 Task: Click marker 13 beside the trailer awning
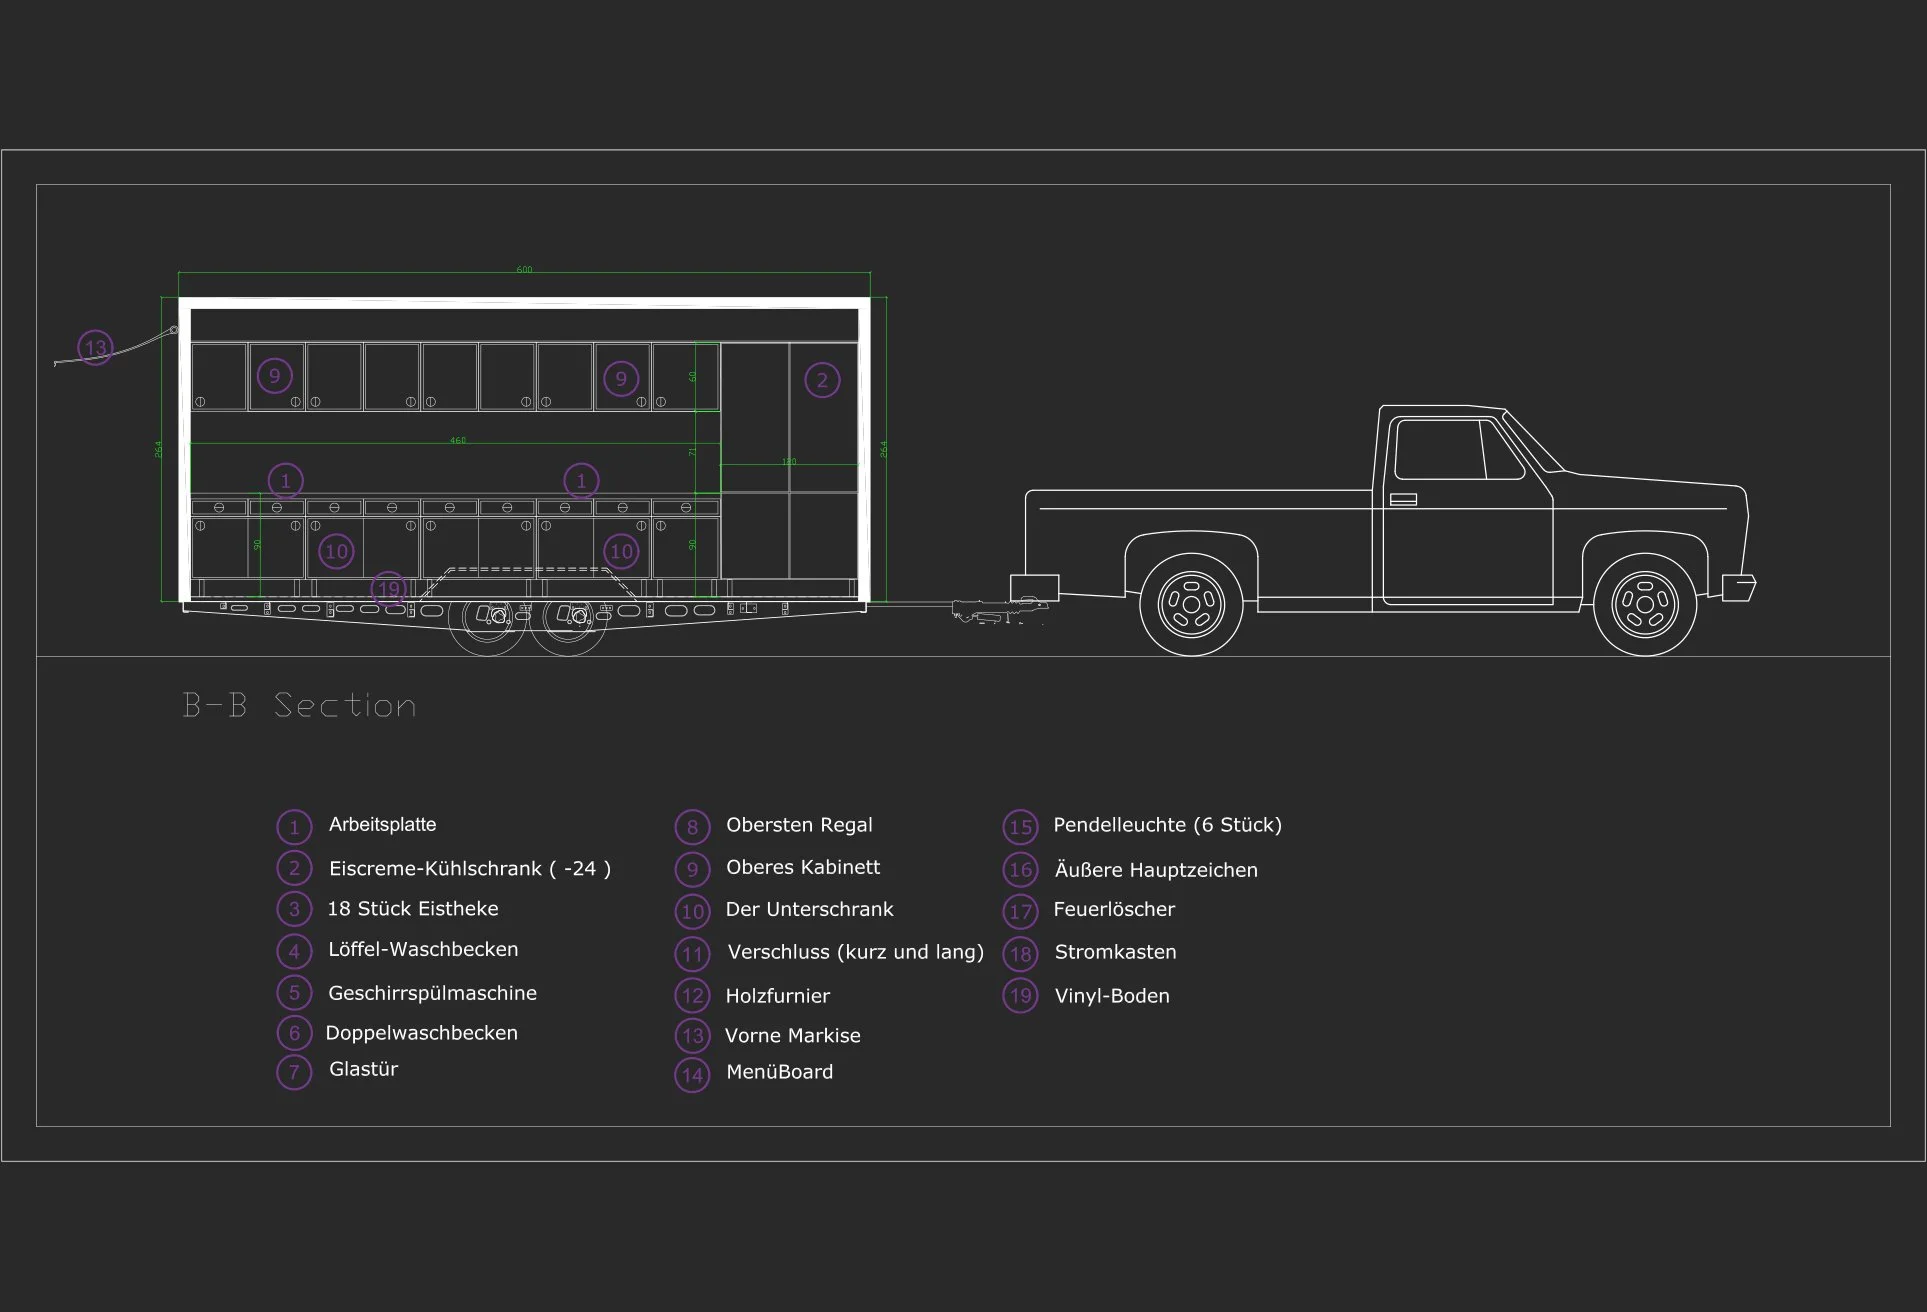pyautogui.click(x=95, y=348)
